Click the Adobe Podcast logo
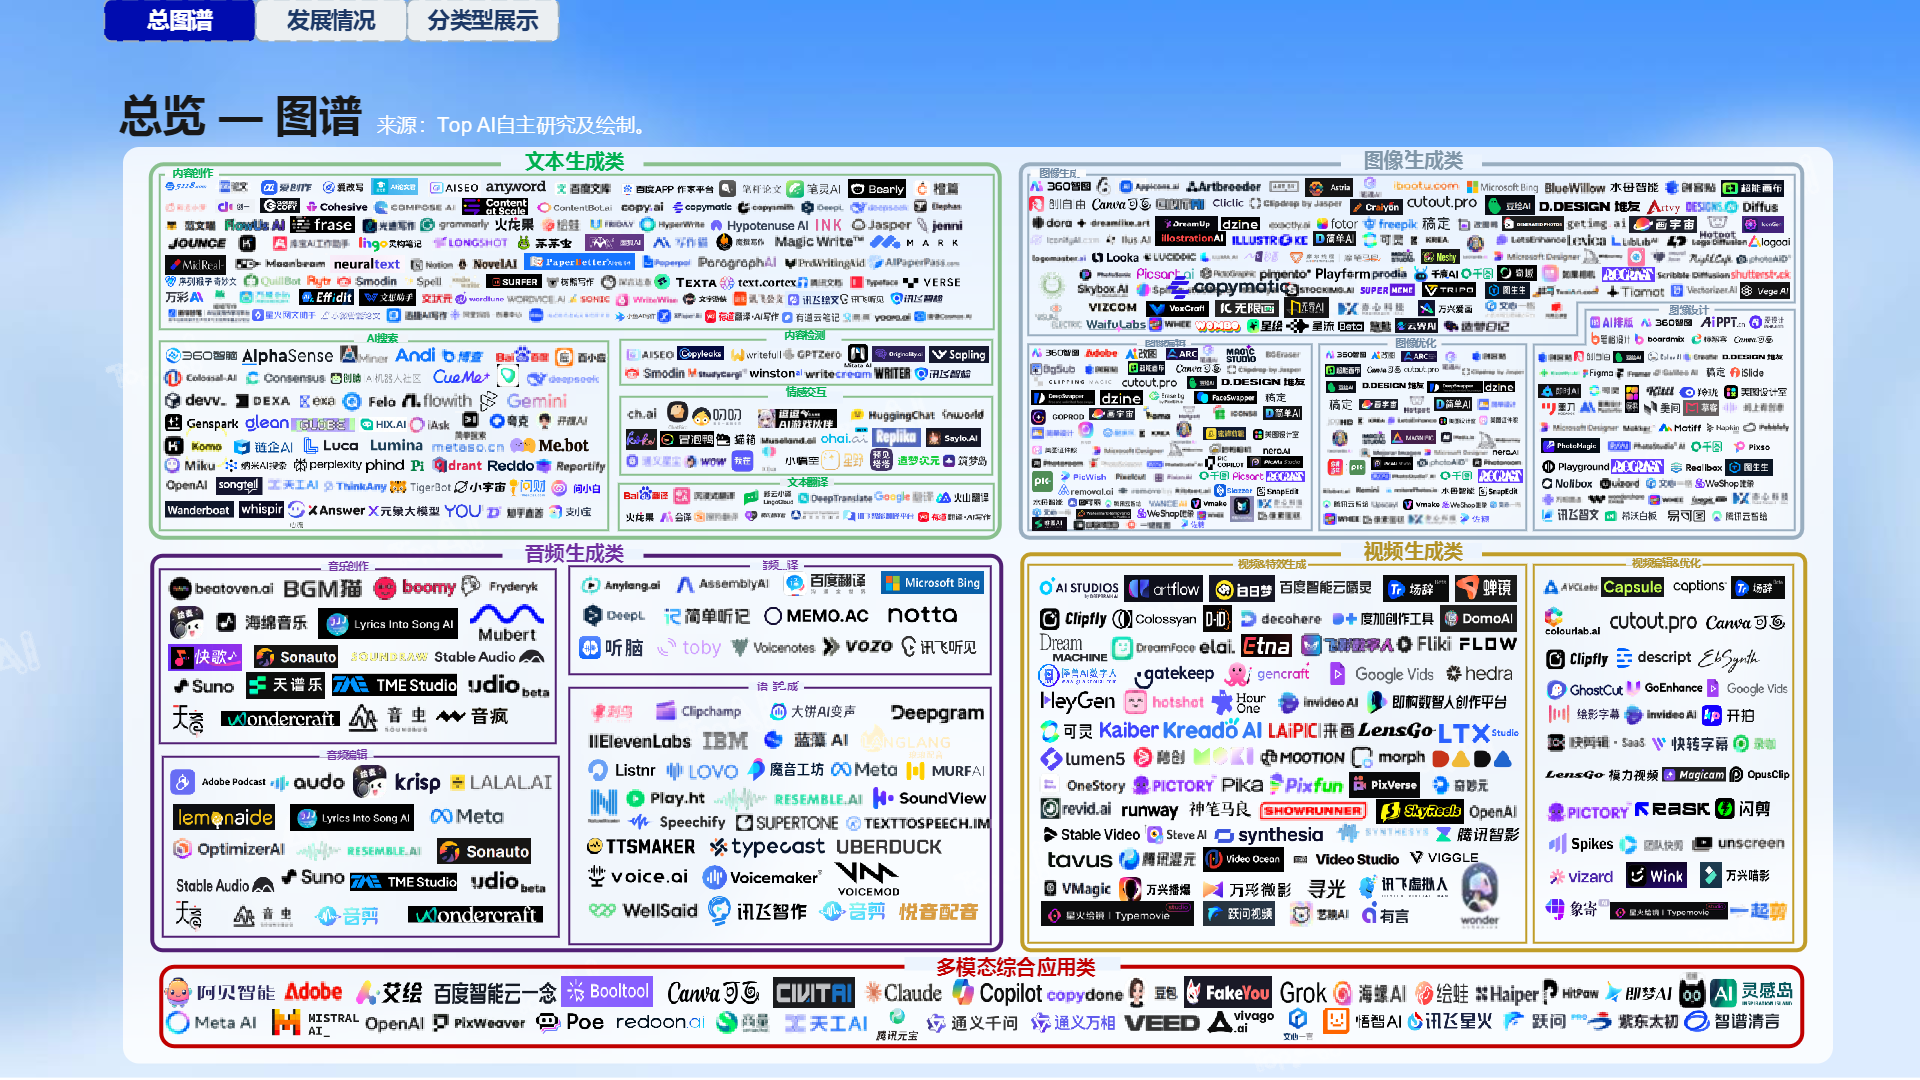This screenshot has width=1920, height=1080. [217, 782]
